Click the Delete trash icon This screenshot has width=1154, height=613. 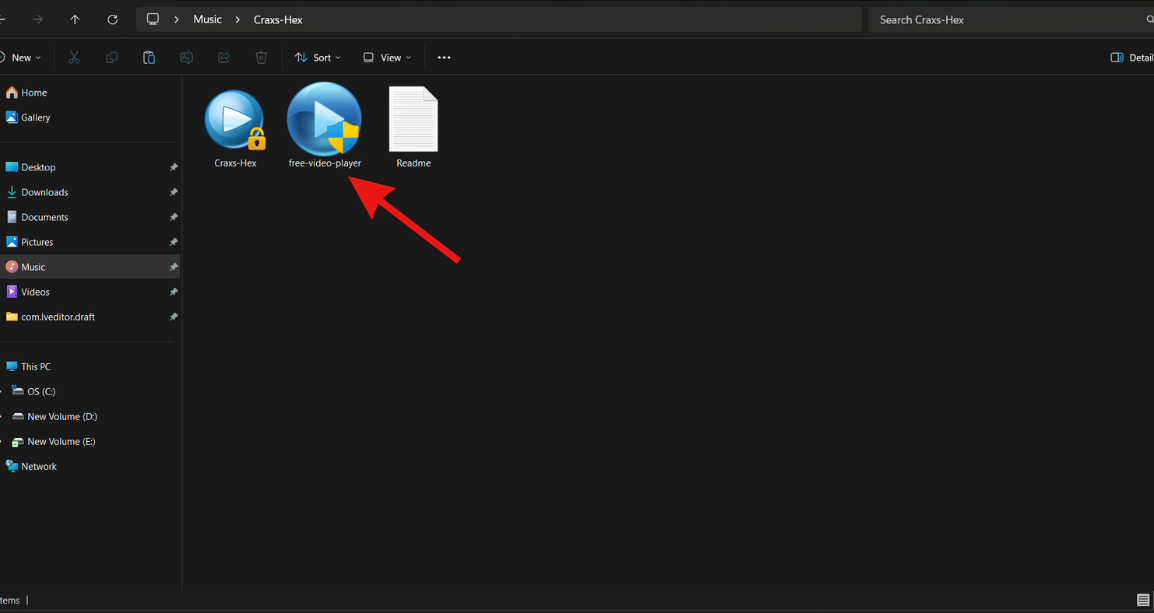coord(261,58)
